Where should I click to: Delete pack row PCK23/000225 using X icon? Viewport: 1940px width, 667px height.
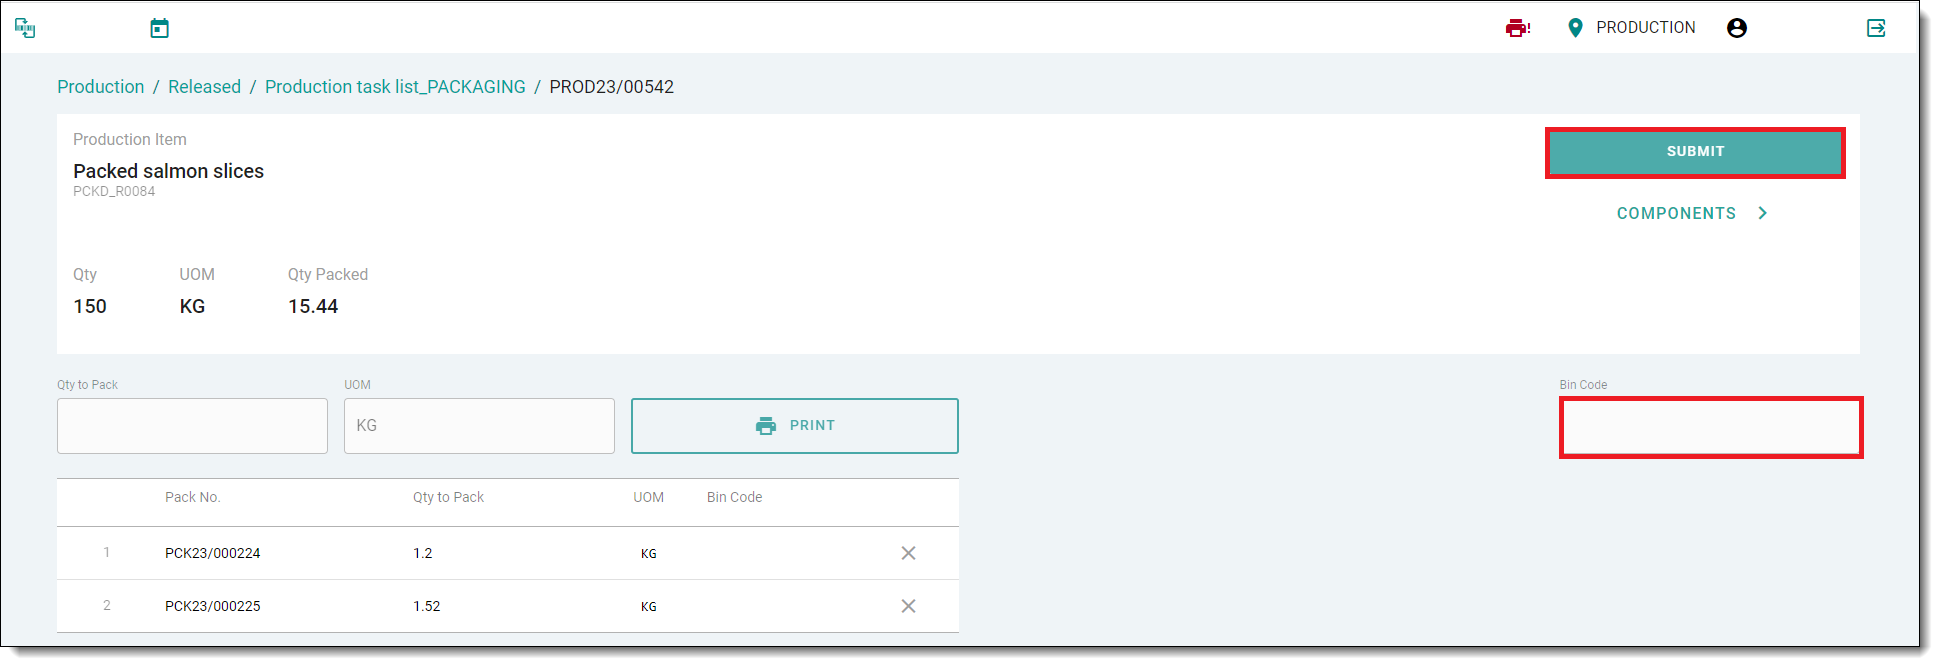click(908, 606)
